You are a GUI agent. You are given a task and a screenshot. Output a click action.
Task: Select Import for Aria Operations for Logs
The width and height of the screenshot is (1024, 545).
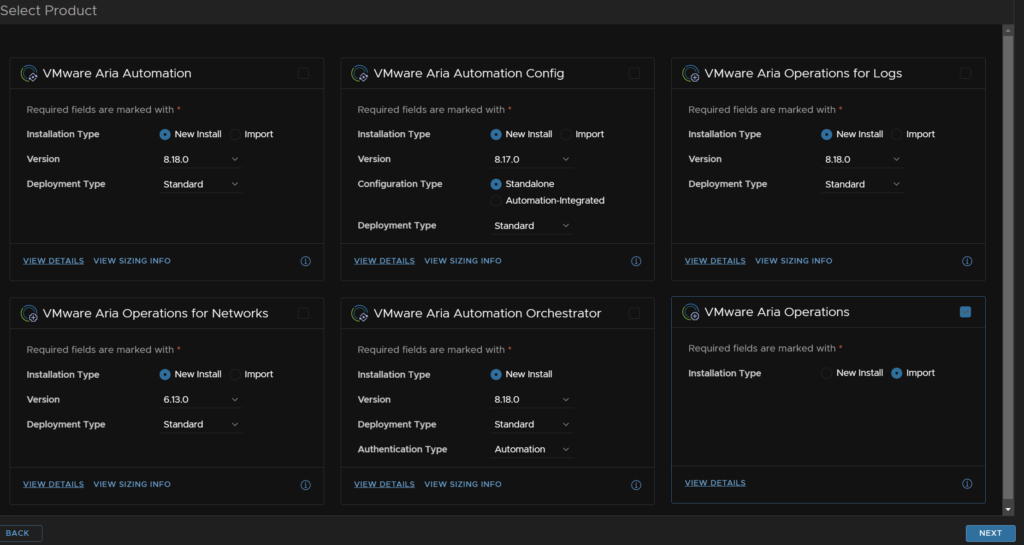[x=897, y=134]
